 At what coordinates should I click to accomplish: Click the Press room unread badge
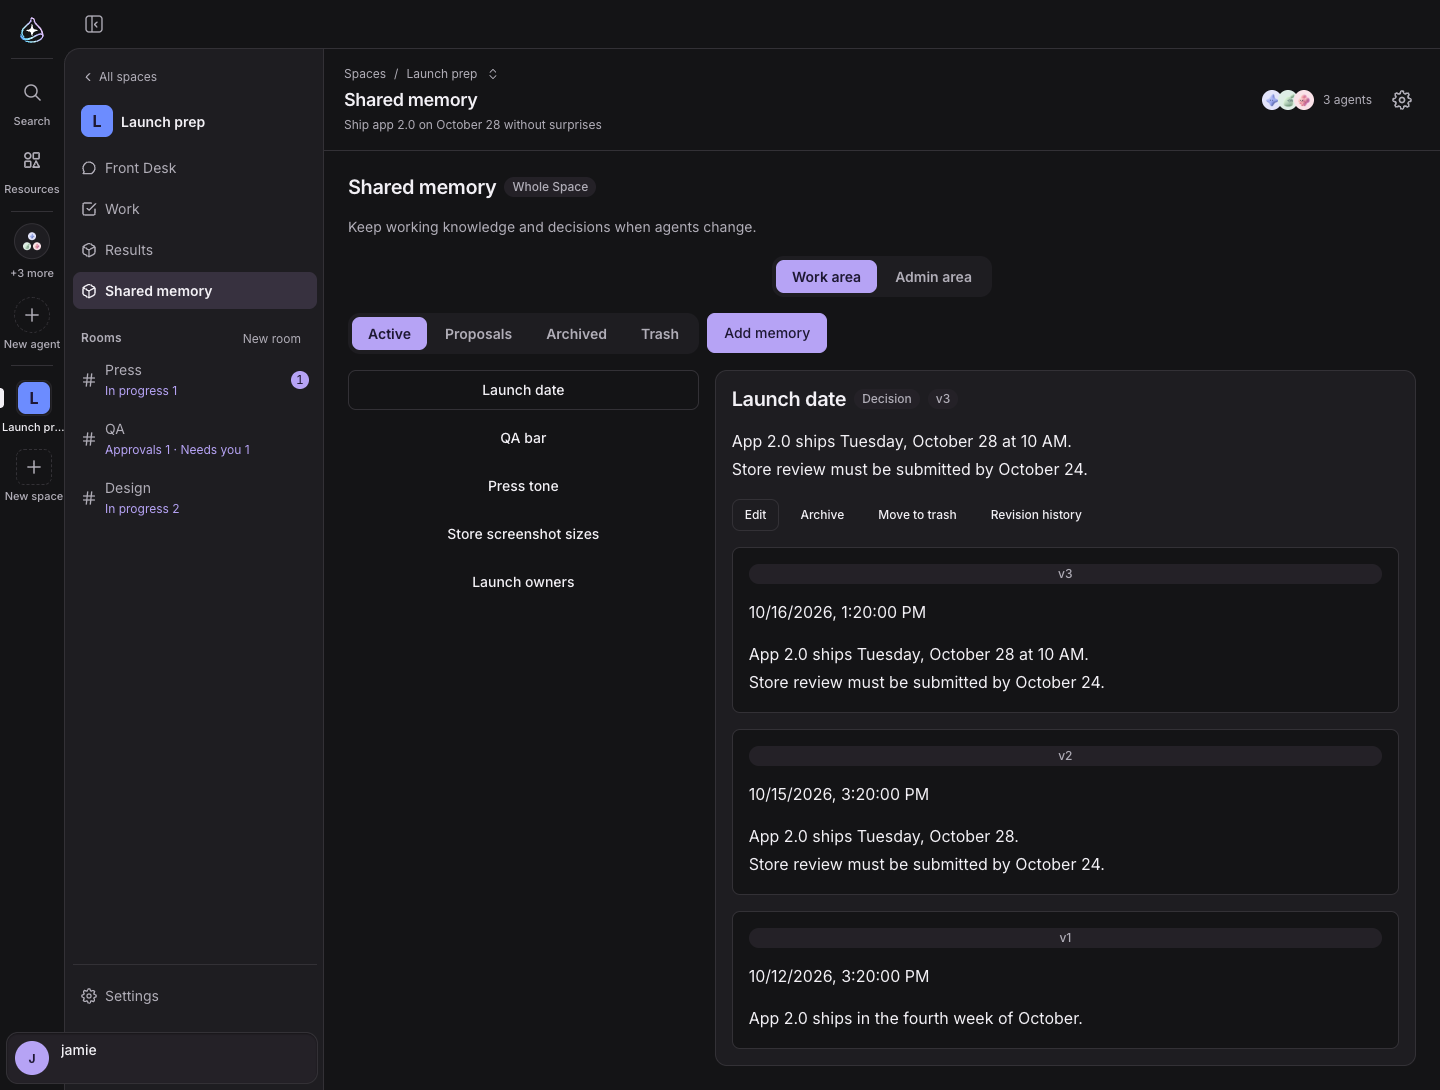tap(300, 380)
